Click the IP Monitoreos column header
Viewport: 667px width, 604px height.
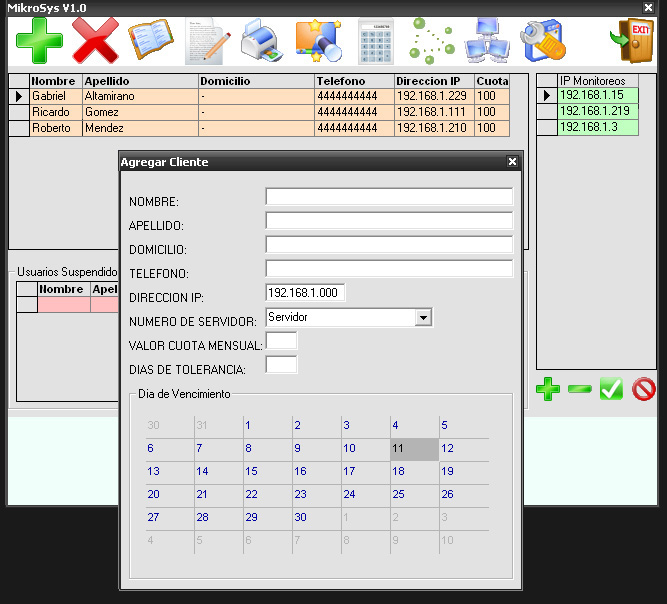pyautogui.click(x=598, y=80)
